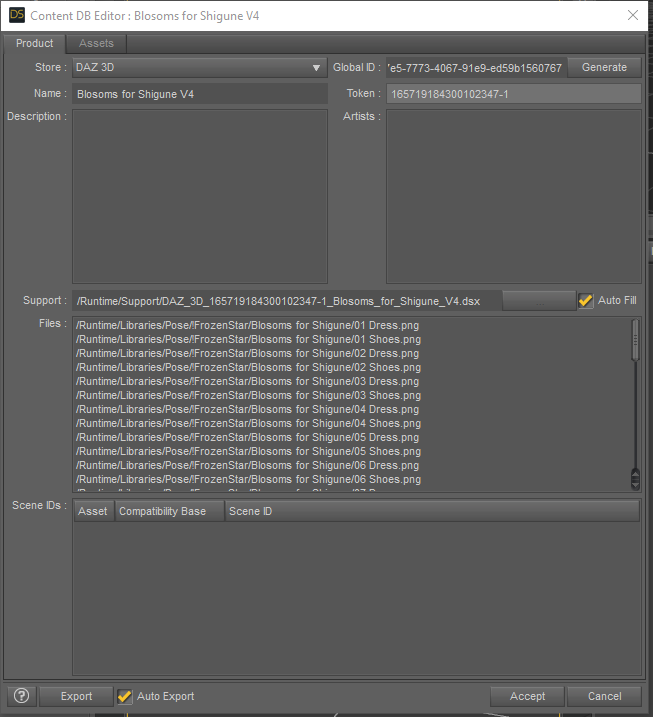653x717 pixels.
Task: Toggle the Auto Export checkbox
Action: point(124,696)
